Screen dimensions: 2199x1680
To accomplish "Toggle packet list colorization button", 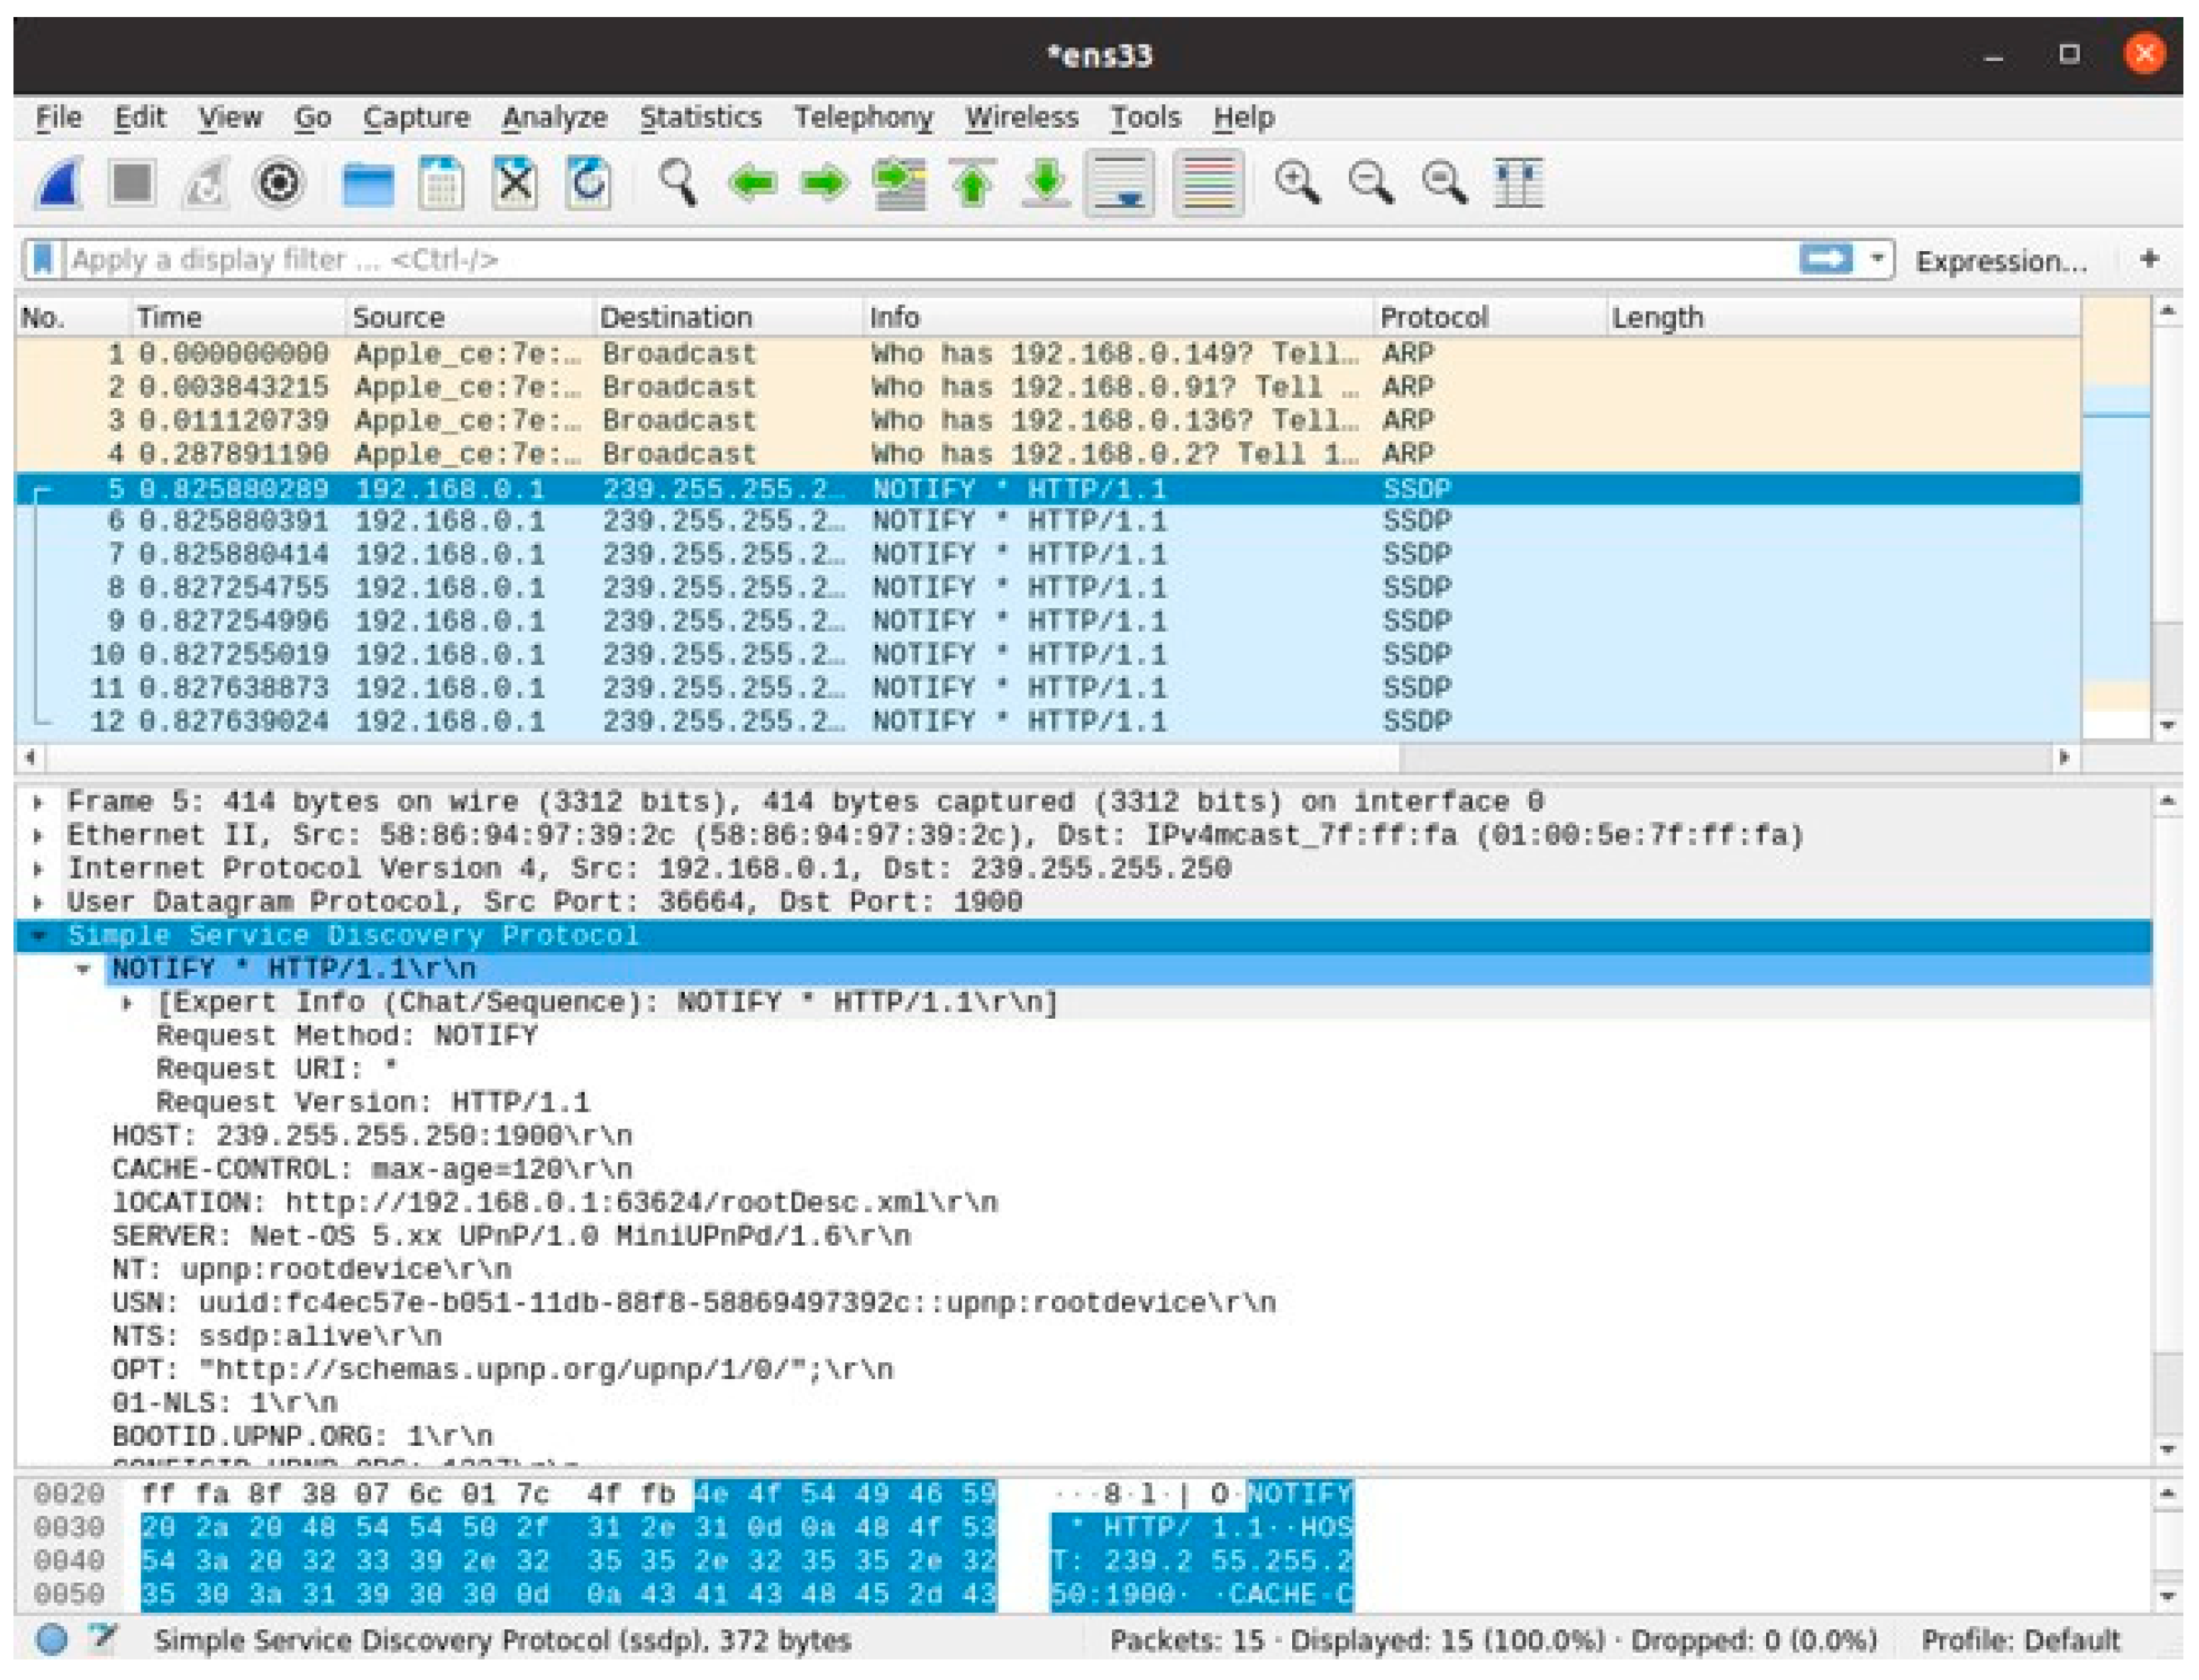I will (1208, 184).
